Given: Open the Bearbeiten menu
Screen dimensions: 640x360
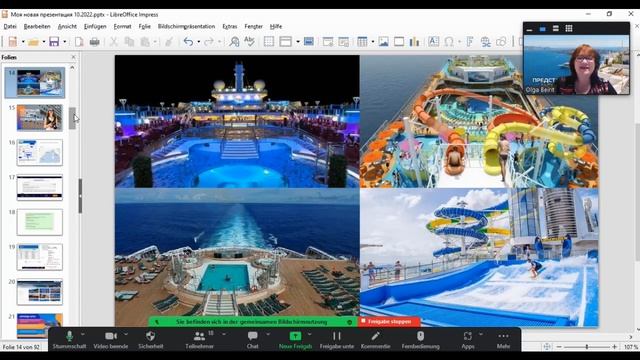Looking at the screenshot, I should 37,26.
